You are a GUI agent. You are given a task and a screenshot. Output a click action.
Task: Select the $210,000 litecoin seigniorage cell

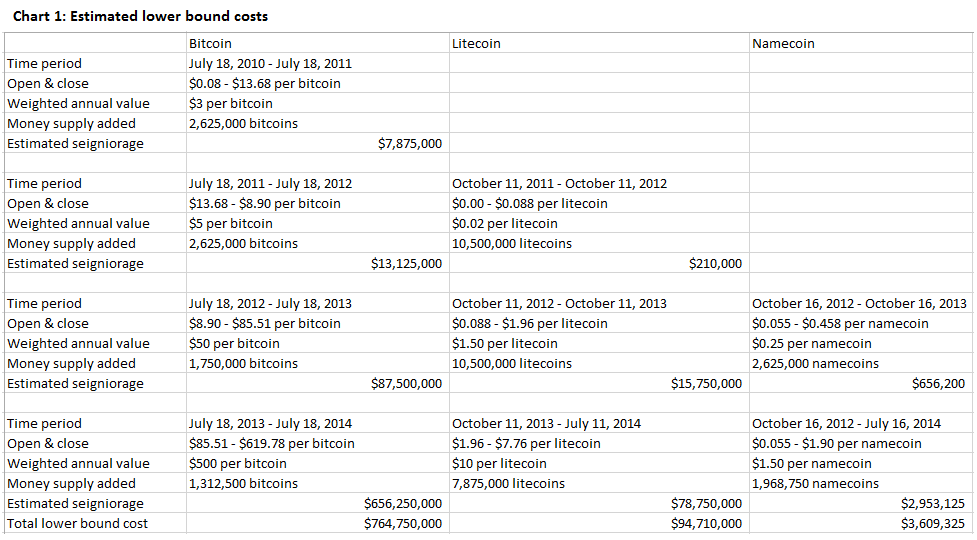click(x=715, y=264)
